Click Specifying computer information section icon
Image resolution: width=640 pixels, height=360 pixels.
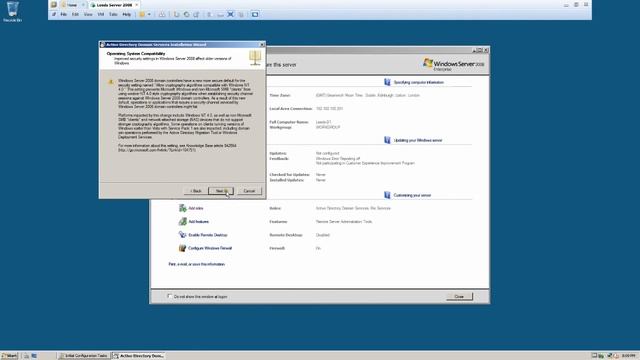pos(387,82)
